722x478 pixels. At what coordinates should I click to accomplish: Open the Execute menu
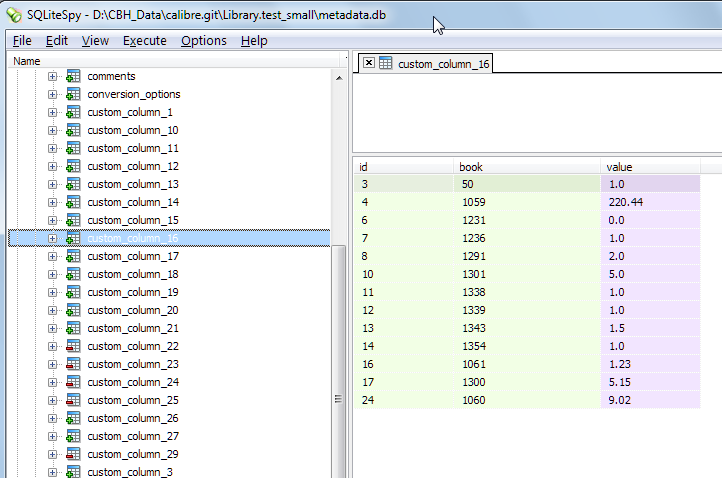(x=145, y=41)
